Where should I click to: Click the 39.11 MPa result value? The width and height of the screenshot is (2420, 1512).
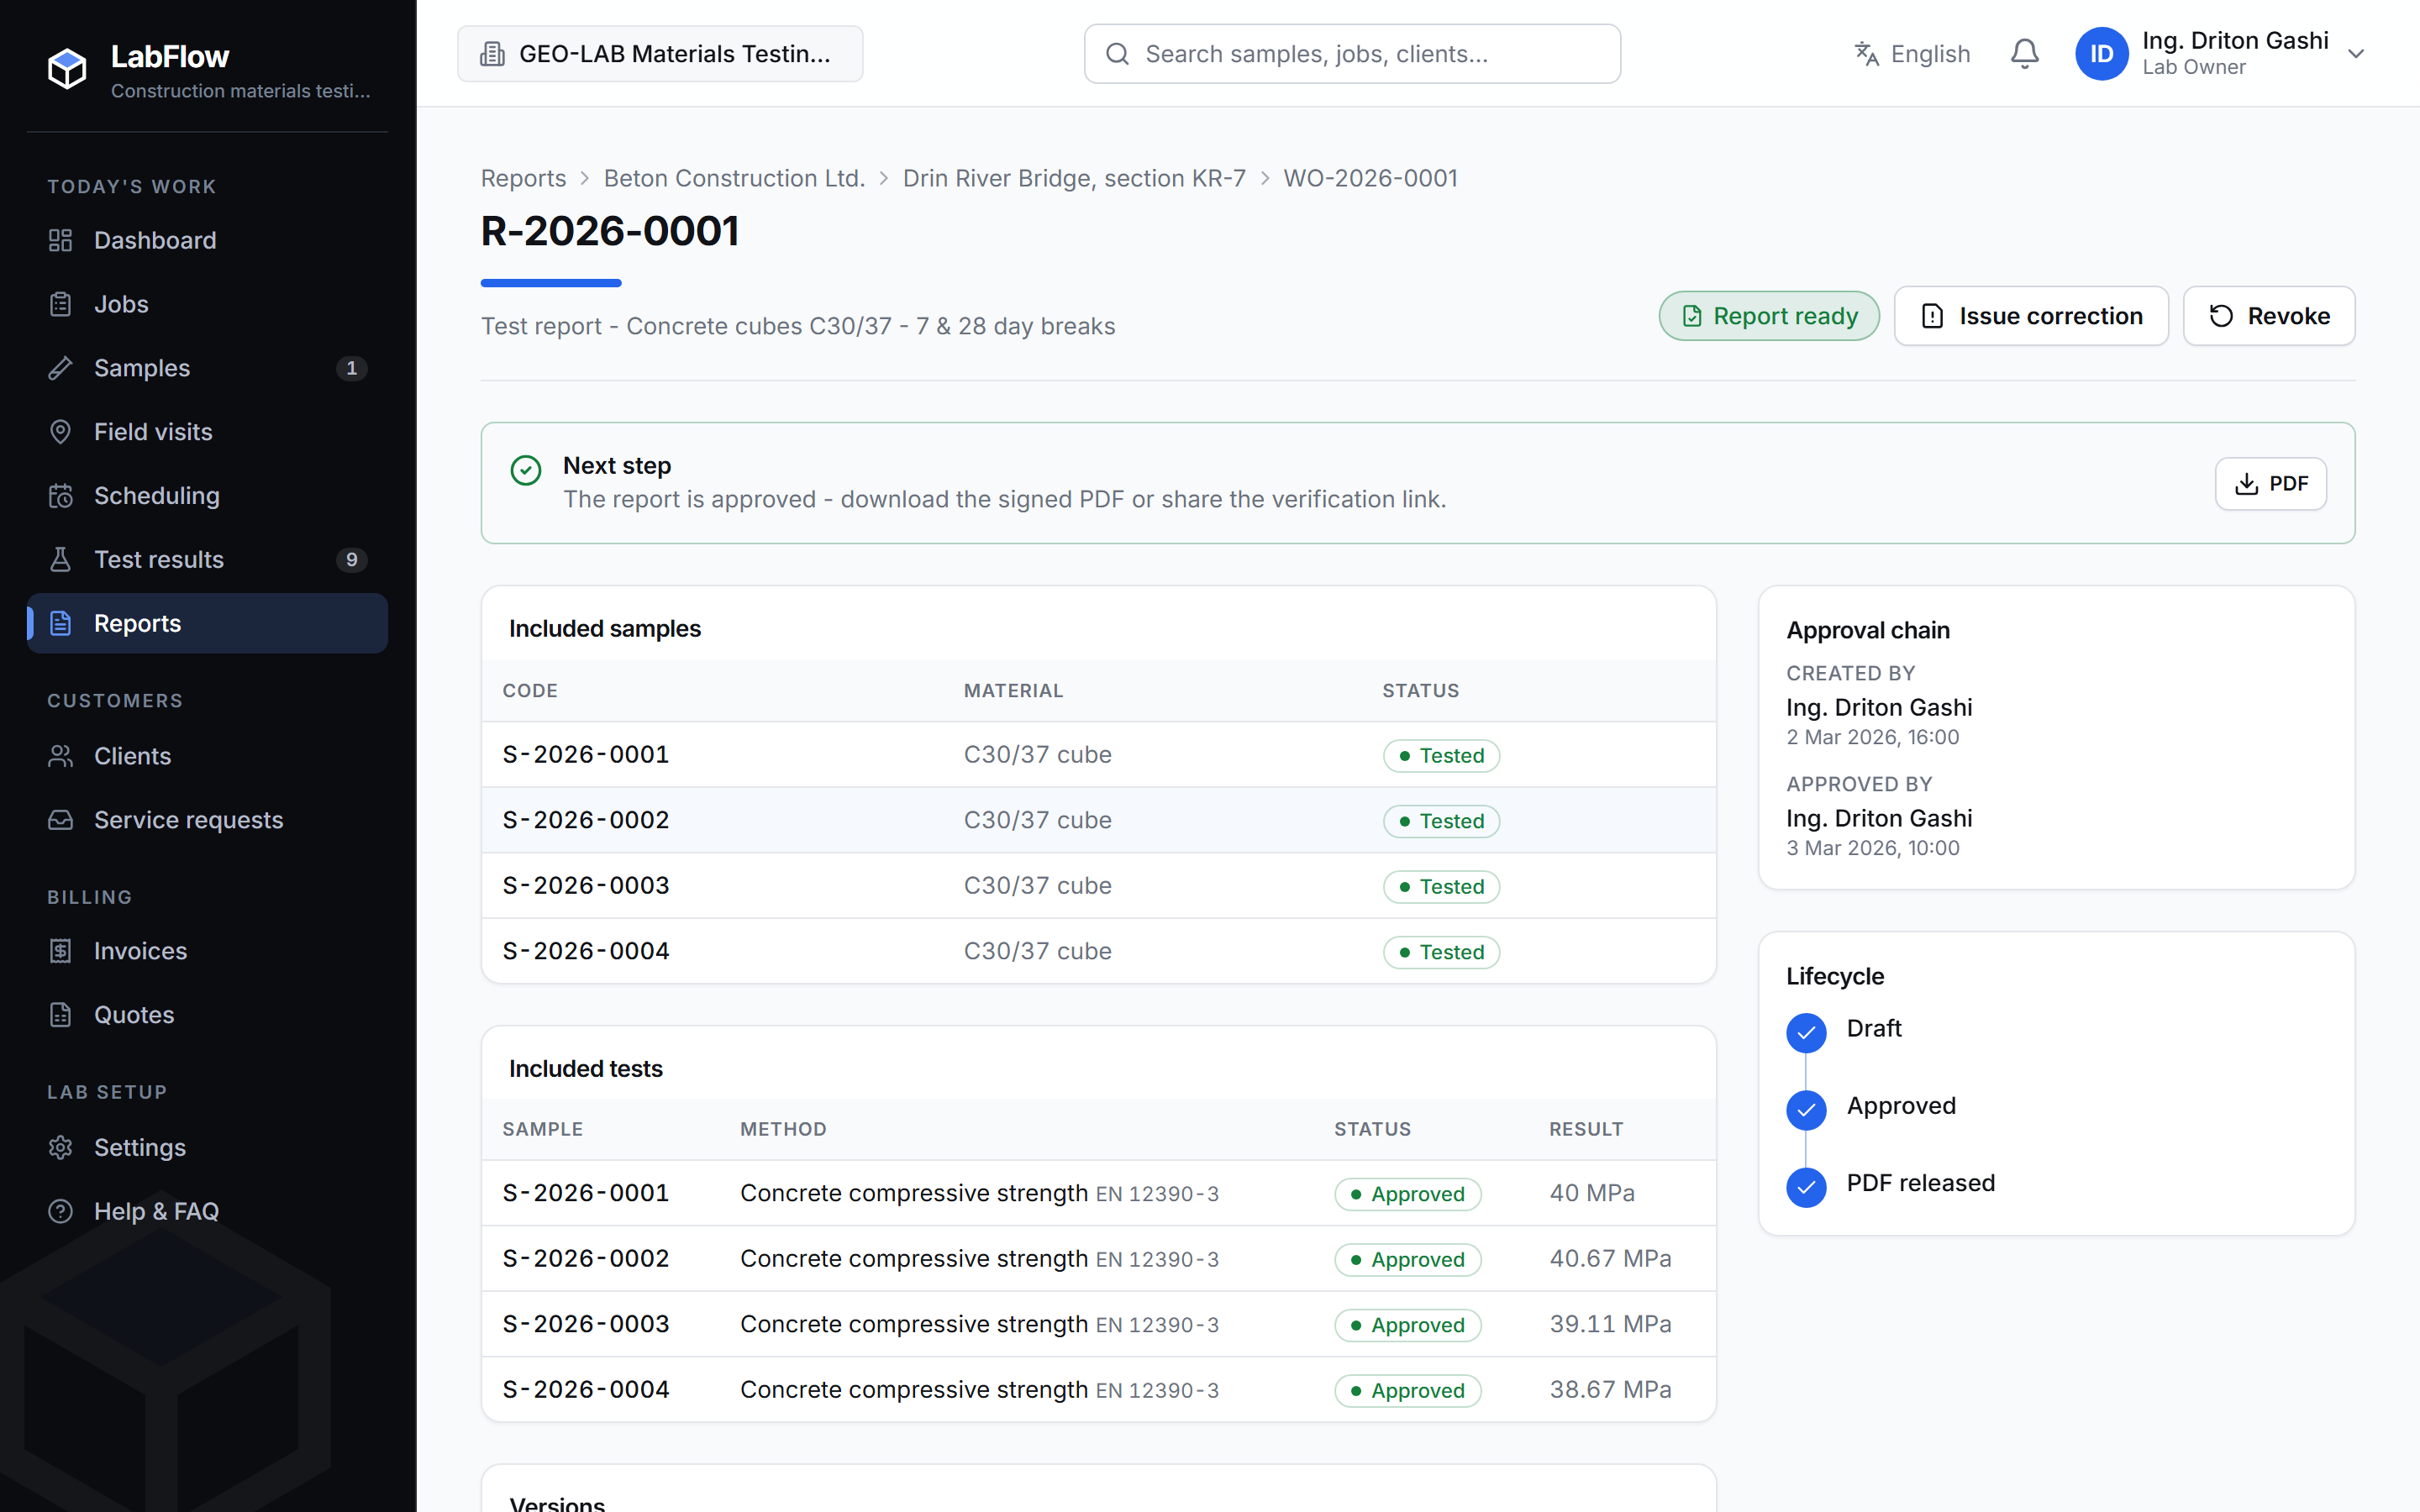coord(1610,1324)
